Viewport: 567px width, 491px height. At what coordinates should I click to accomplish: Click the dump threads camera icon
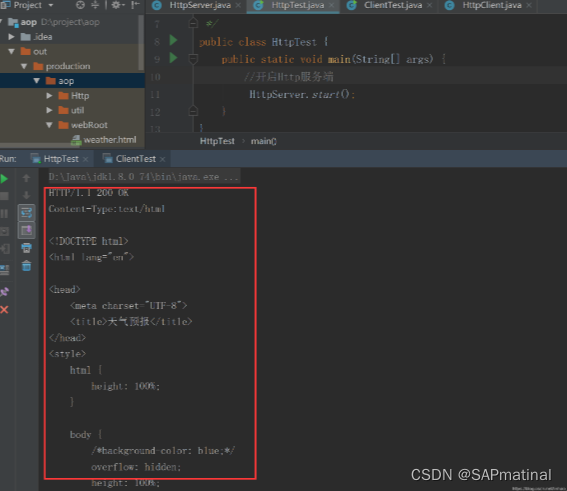tap(4, 231)
